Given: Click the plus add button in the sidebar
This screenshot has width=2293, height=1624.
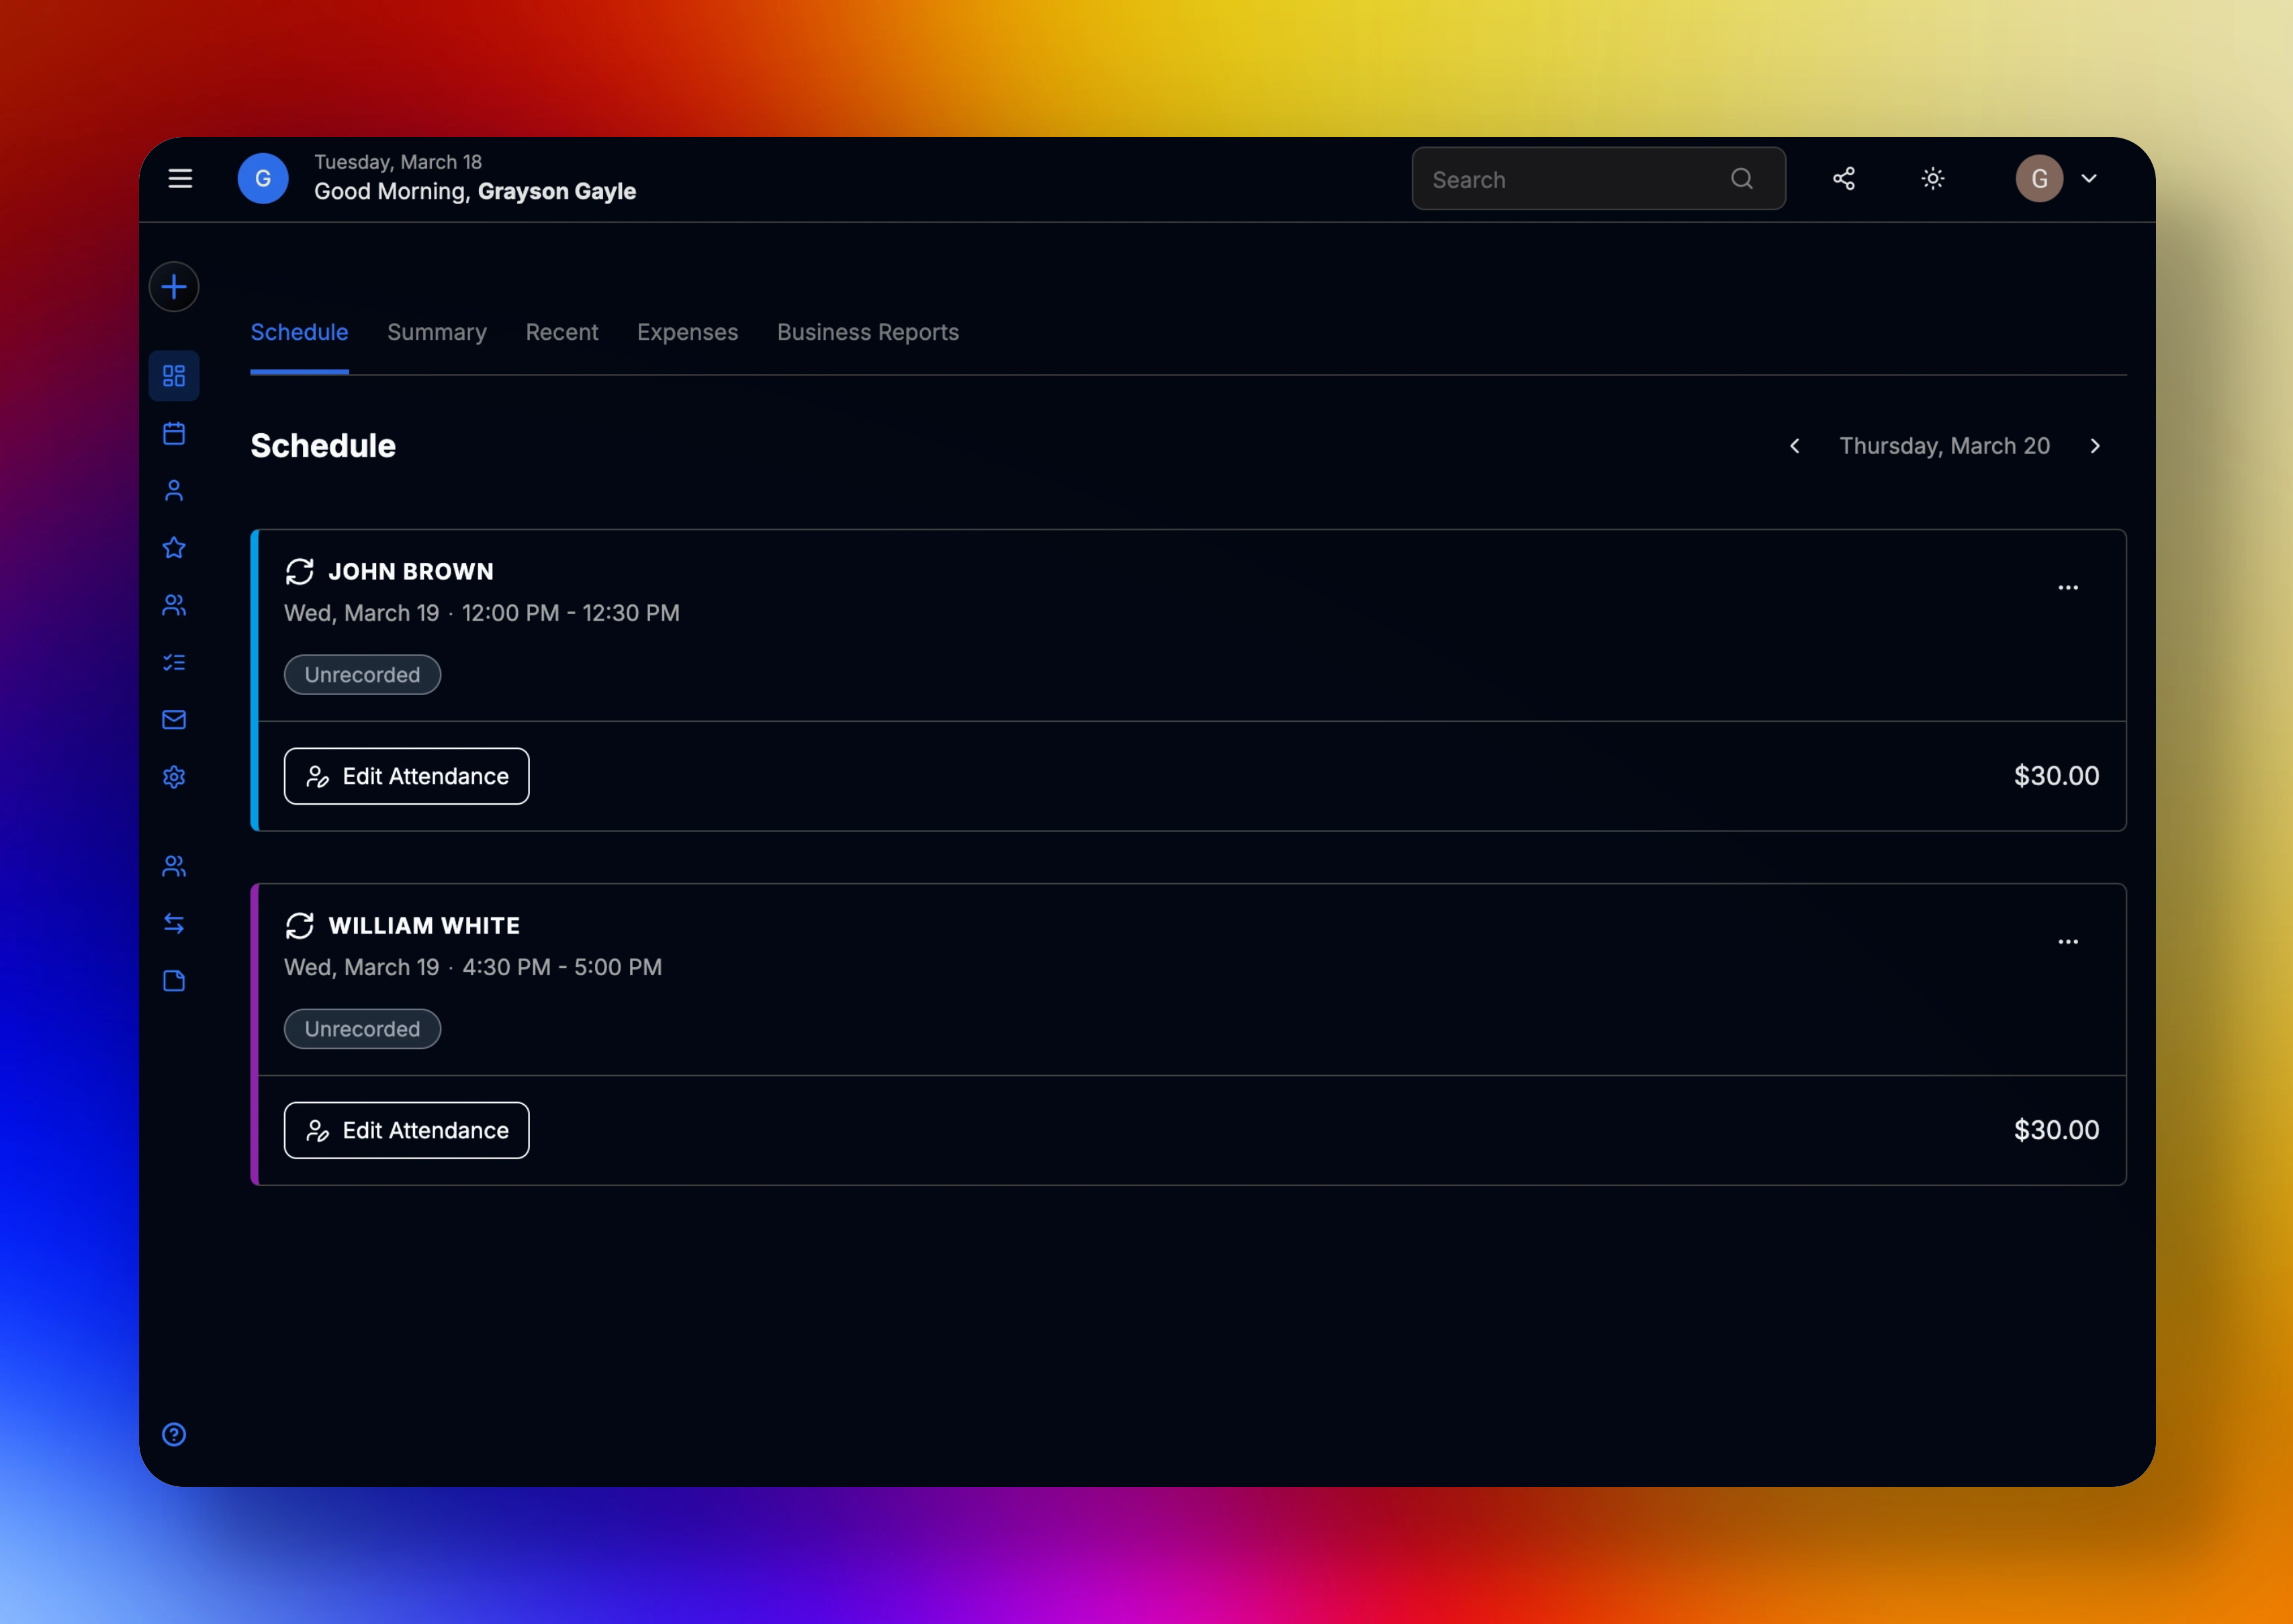Looking at the screenshot, I should (x=174, y=287).
